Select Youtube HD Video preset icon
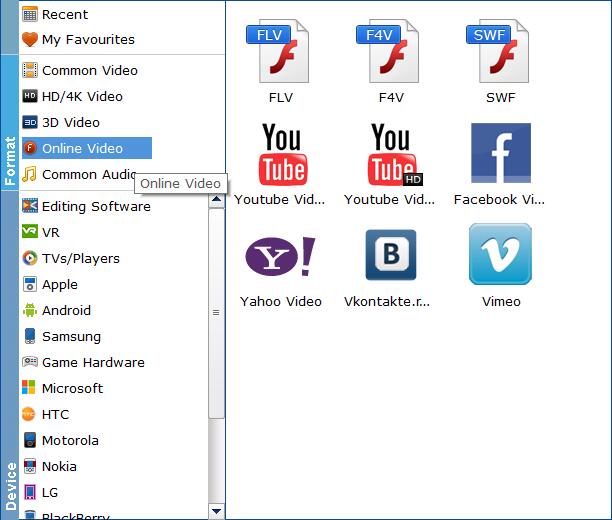The height and width of the screenshot is (520, 612). tap(395, 154)
